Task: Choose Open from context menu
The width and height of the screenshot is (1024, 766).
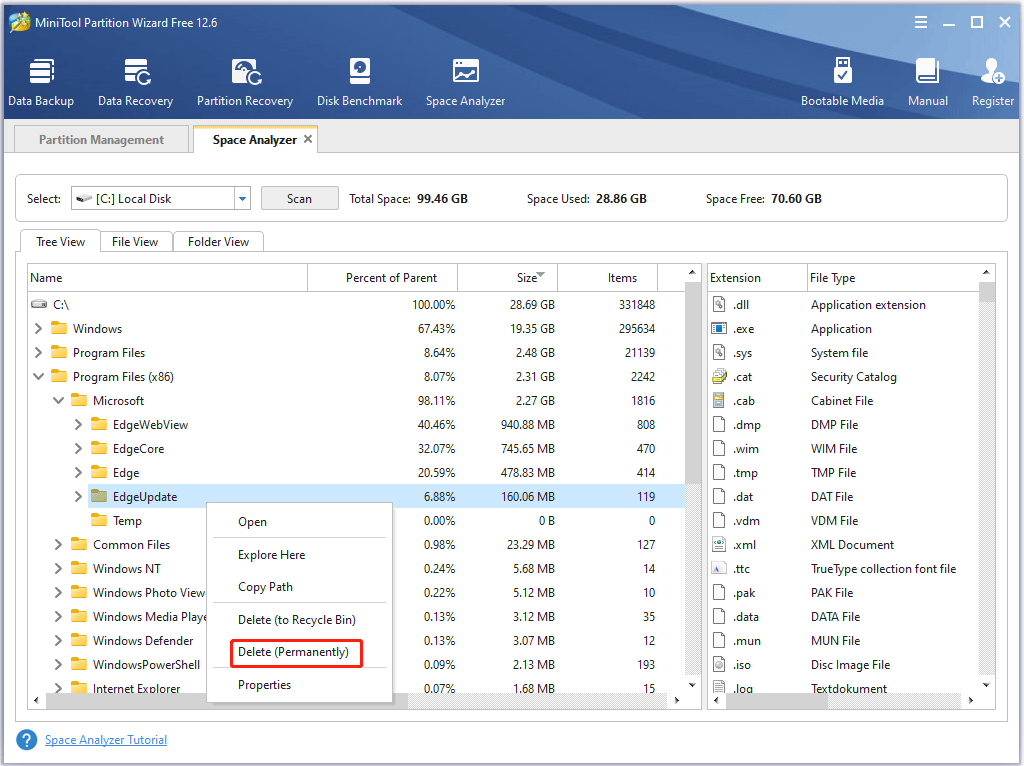Action: 252,522
